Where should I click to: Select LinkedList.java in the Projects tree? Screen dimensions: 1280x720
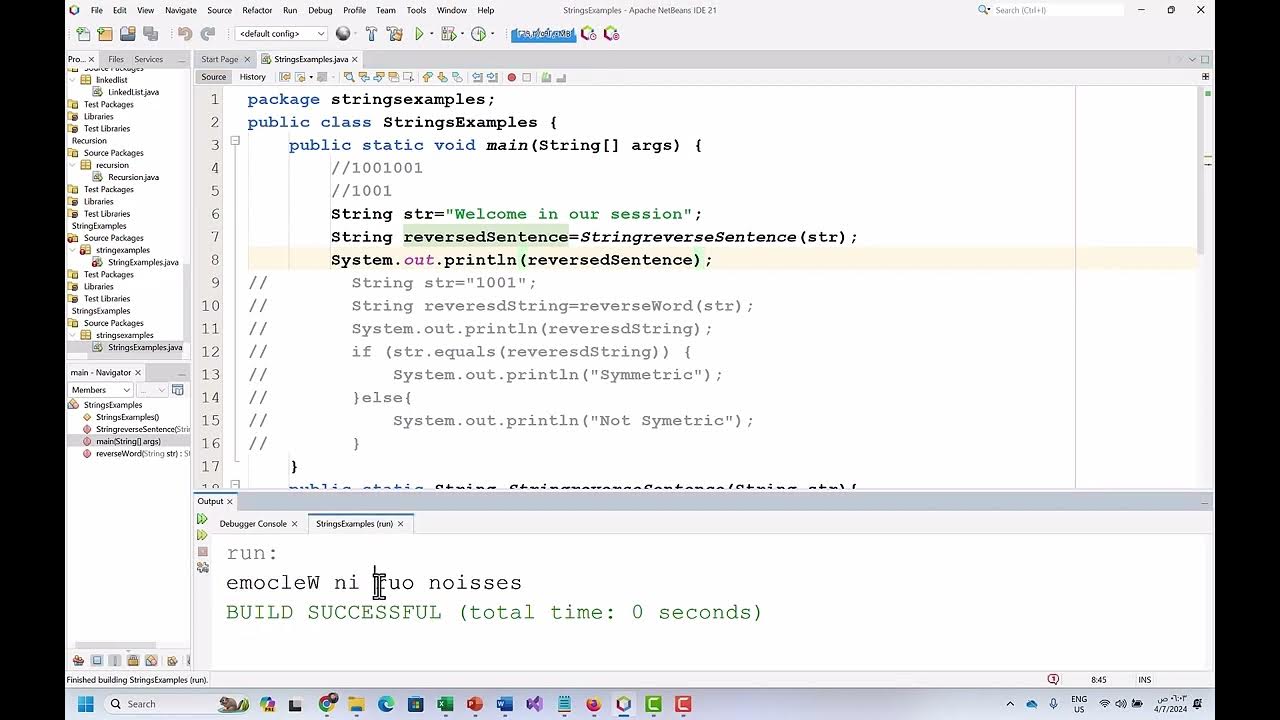(x=133, y=92)
